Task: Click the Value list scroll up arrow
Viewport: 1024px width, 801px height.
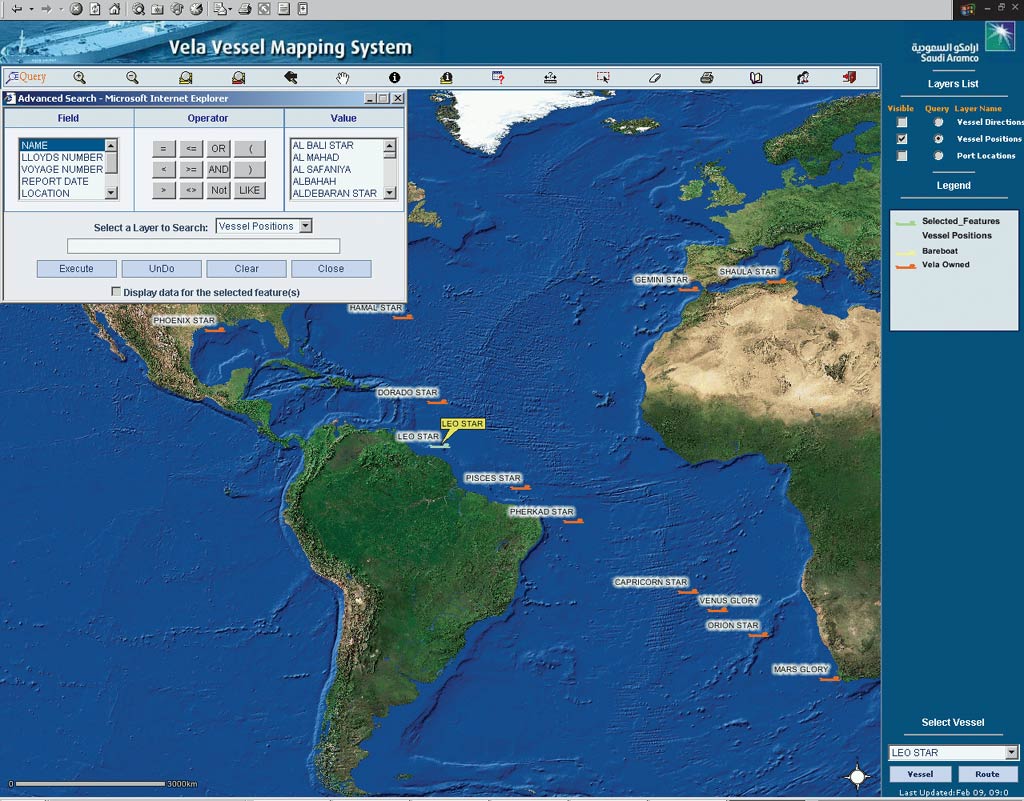Action: 390,145
